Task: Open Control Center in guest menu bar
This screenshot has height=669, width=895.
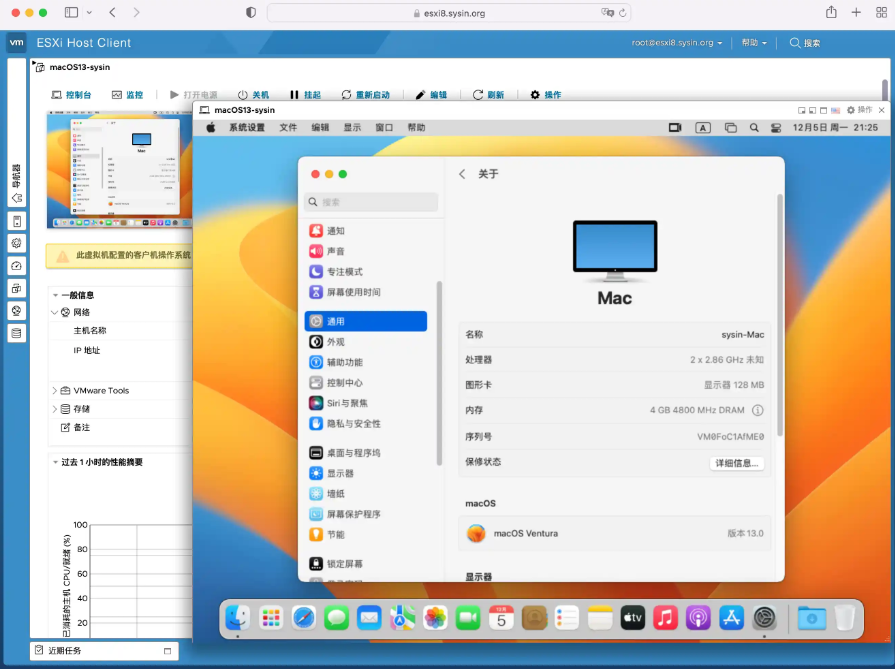Action: pyautogui.click(x=776, y=128)
